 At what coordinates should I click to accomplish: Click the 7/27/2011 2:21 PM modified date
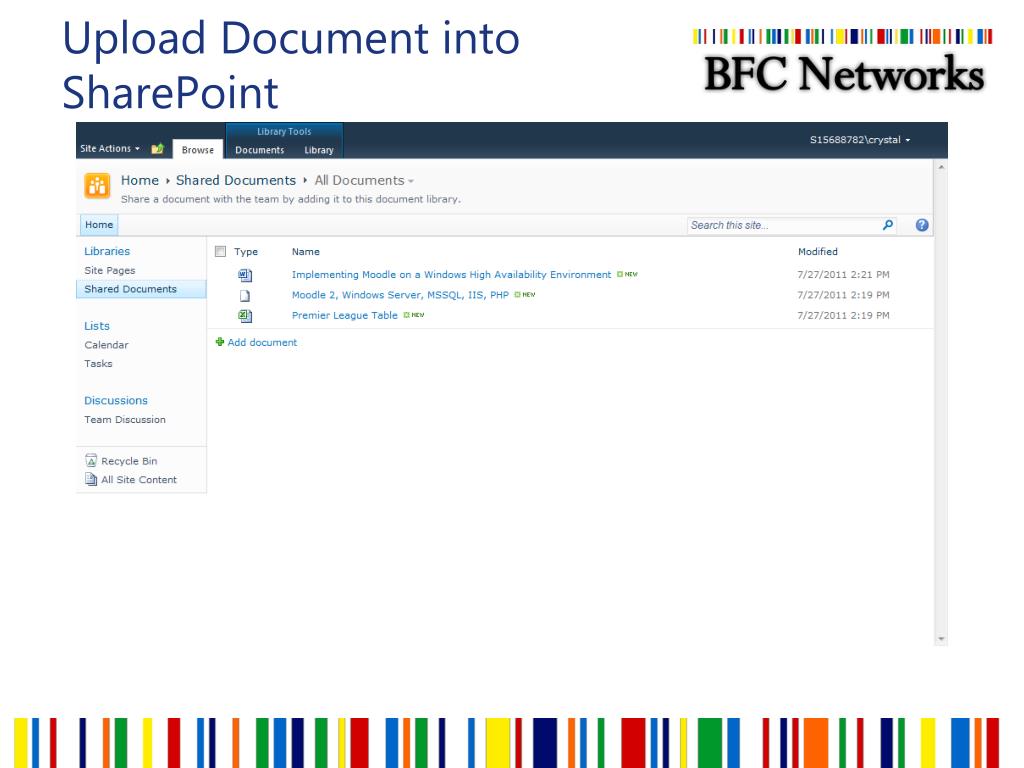point(843,275)
